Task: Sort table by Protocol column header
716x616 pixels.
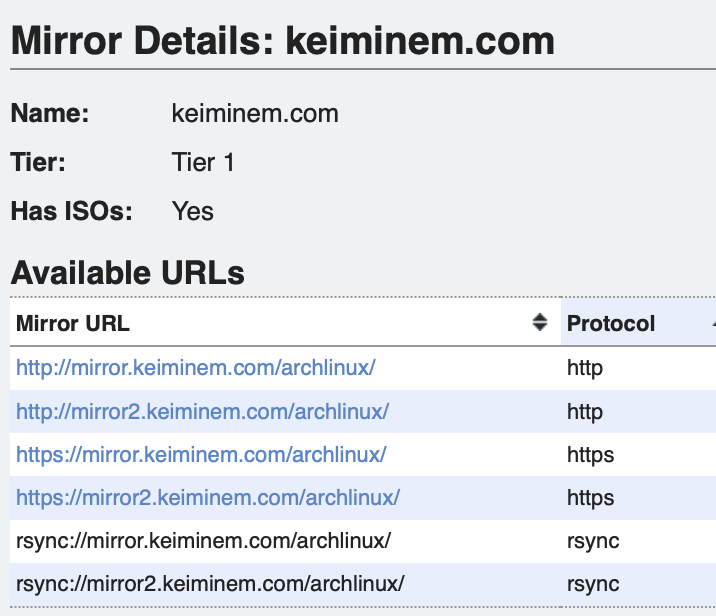Action: [x=611, y=323]
